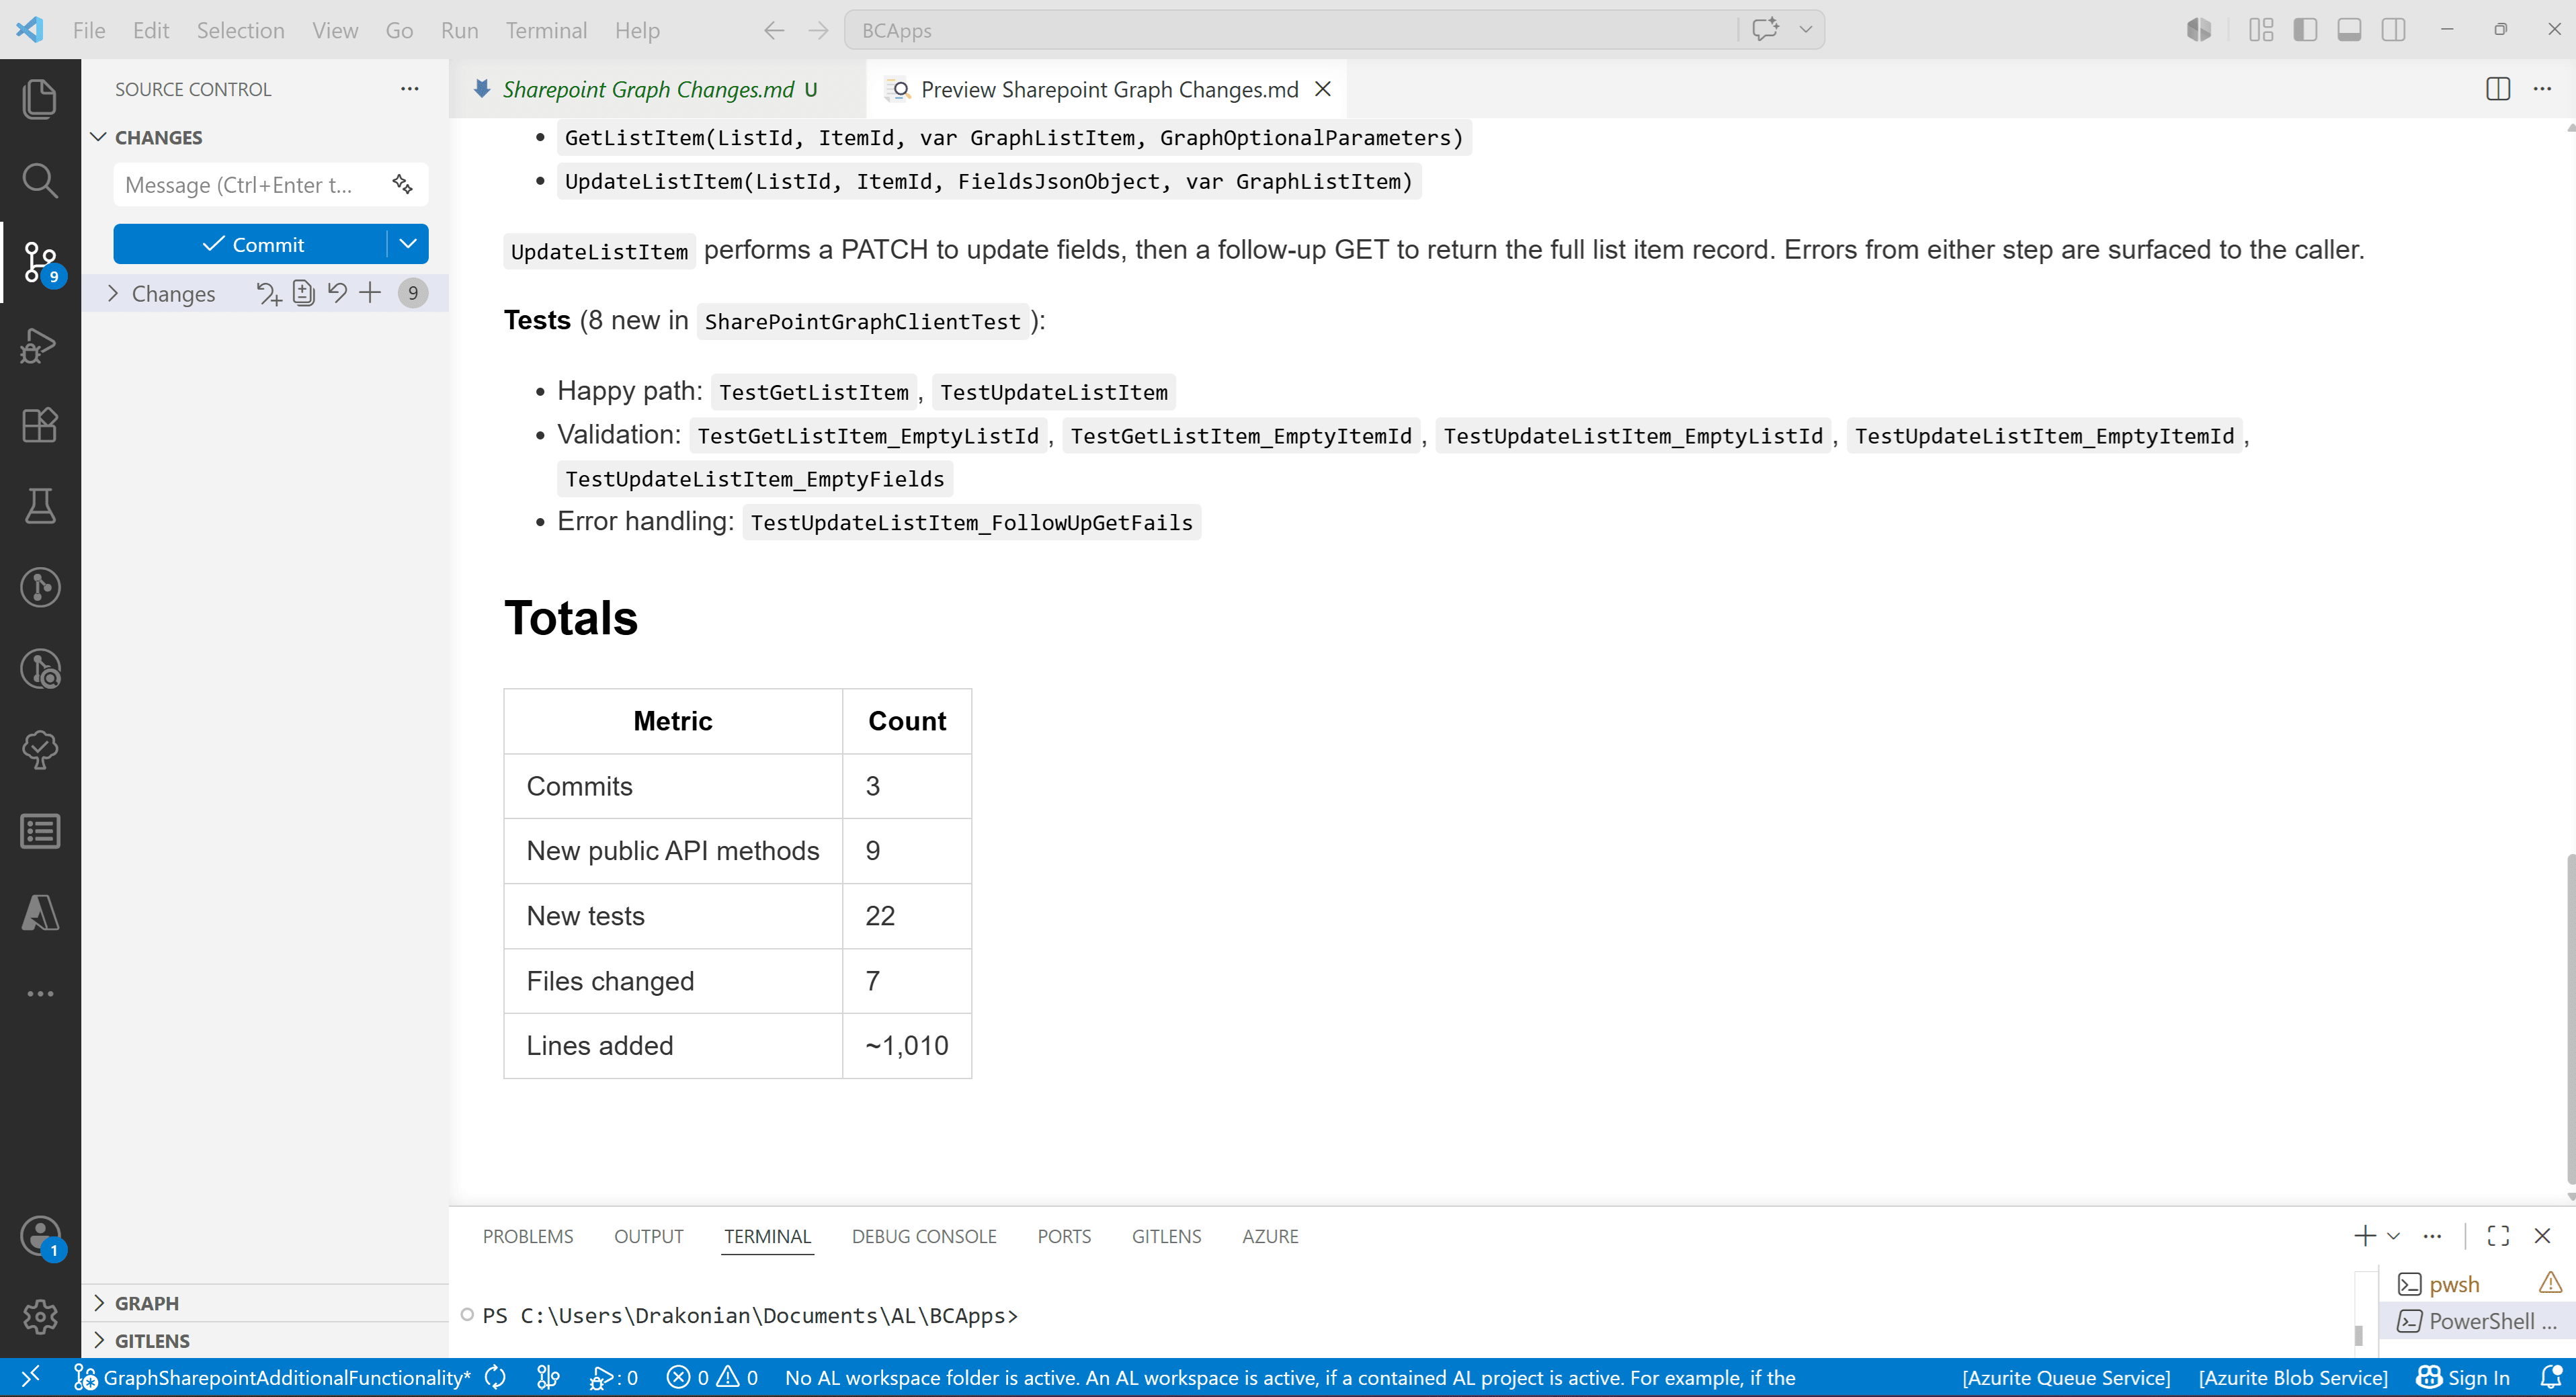Open new terminal profile dropdown

tap(2393, 1236)
